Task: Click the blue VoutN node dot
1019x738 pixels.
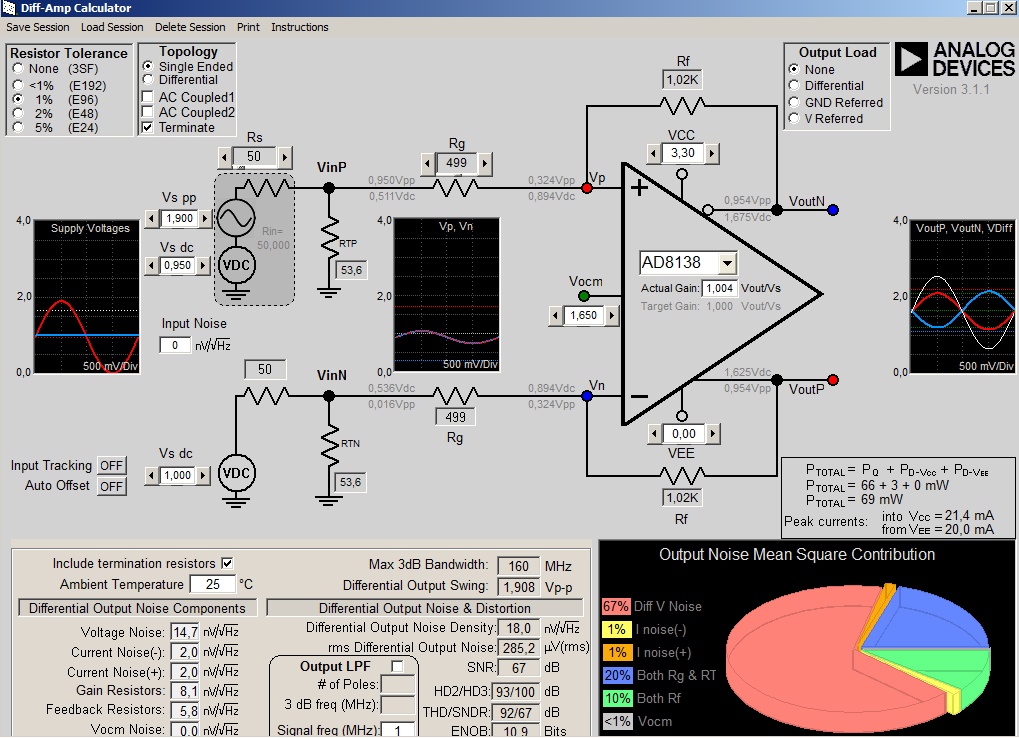Action: [x=833, y=210]
